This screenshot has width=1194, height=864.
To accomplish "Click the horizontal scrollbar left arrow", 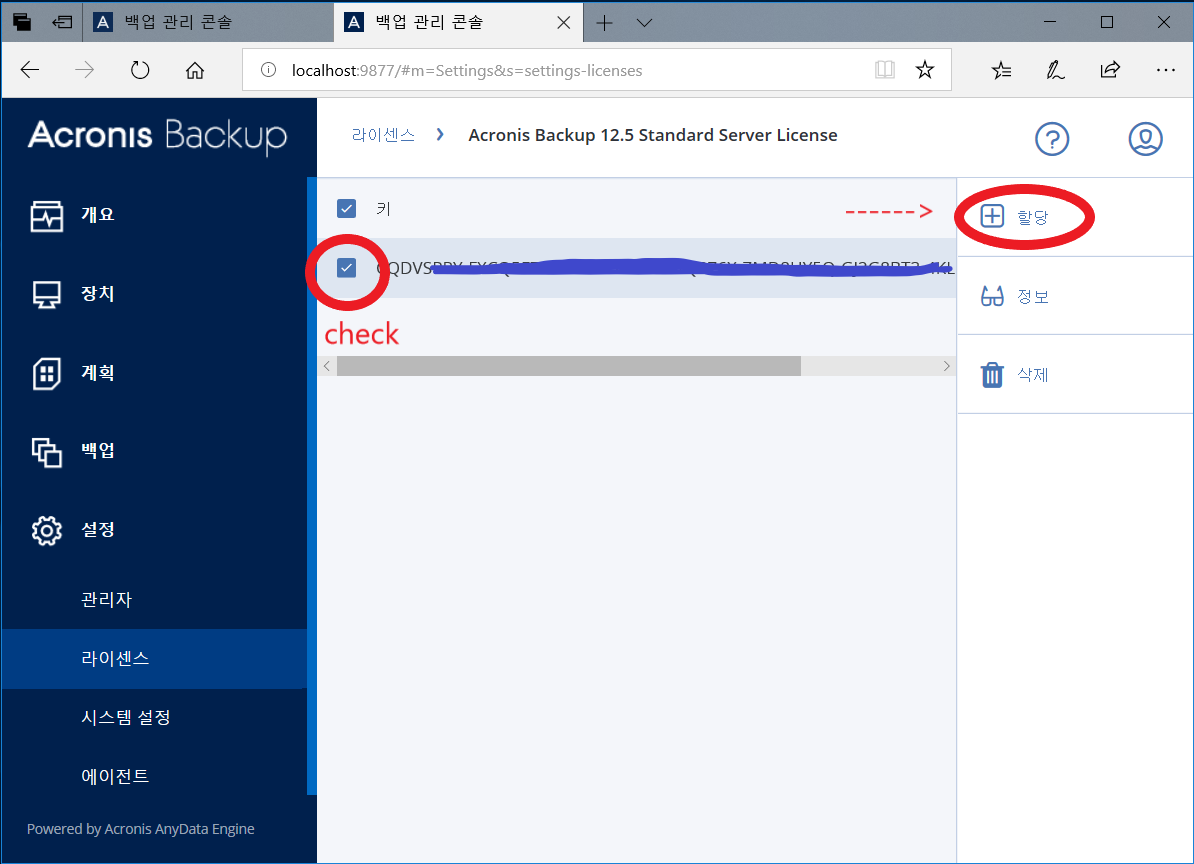I will tap(327, 366).
